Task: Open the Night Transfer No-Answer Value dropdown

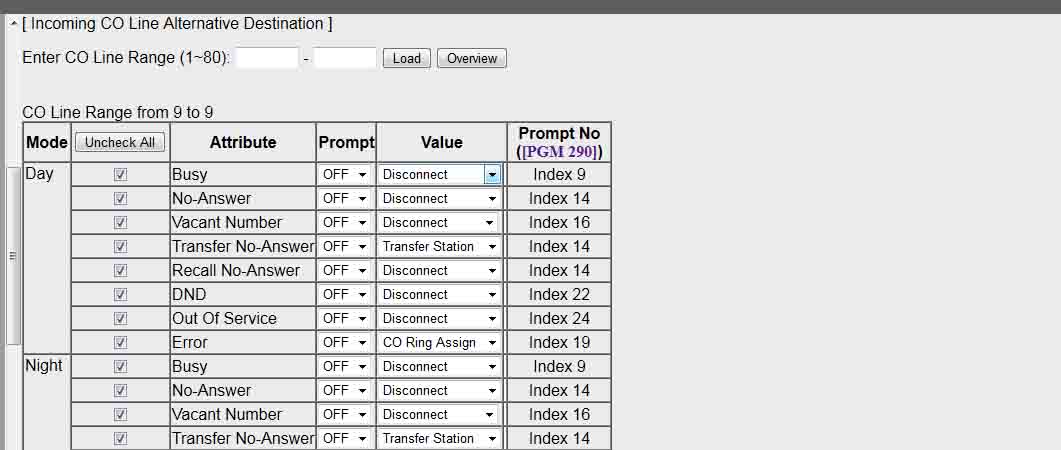Action: 440,438
